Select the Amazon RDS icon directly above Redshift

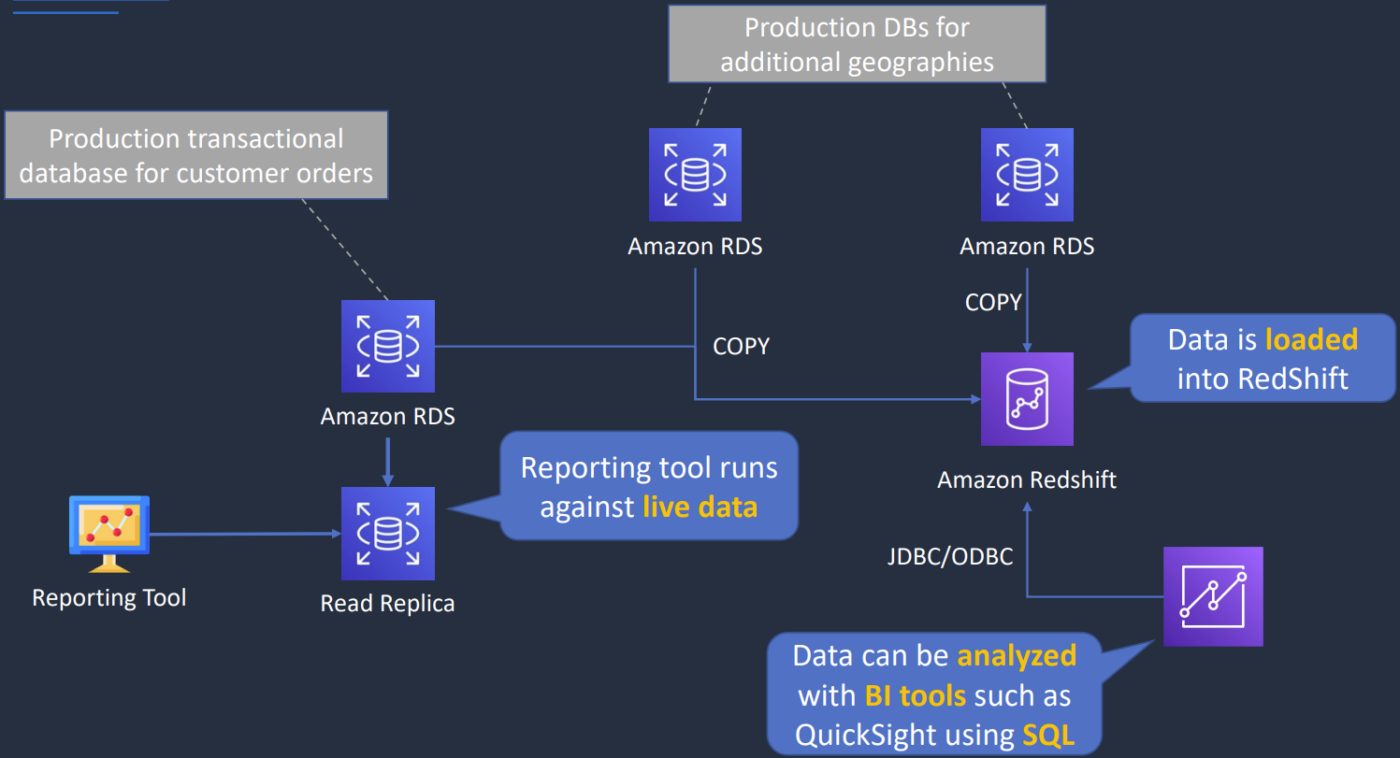coord(1027,174)
